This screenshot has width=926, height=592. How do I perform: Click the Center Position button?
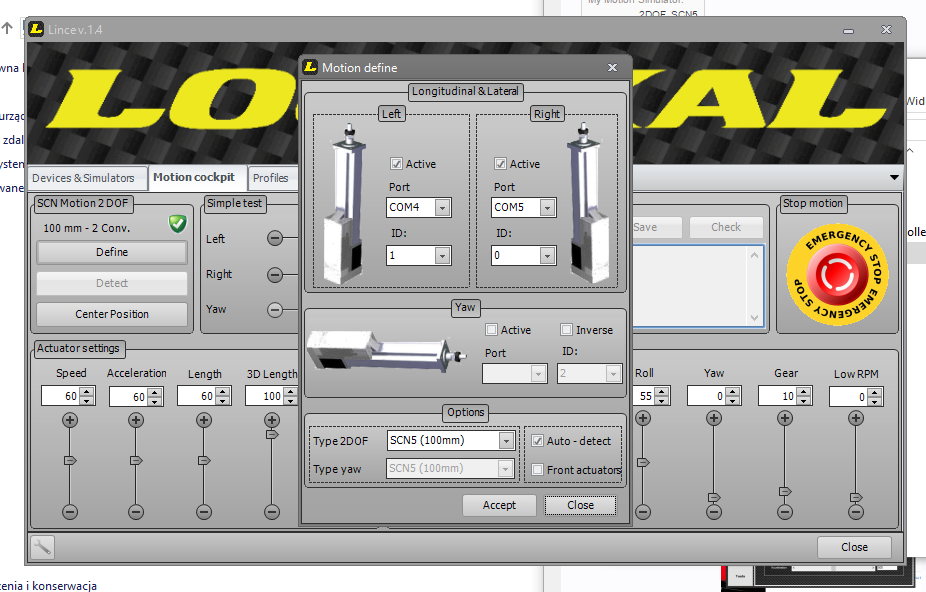tap(112, 314)
